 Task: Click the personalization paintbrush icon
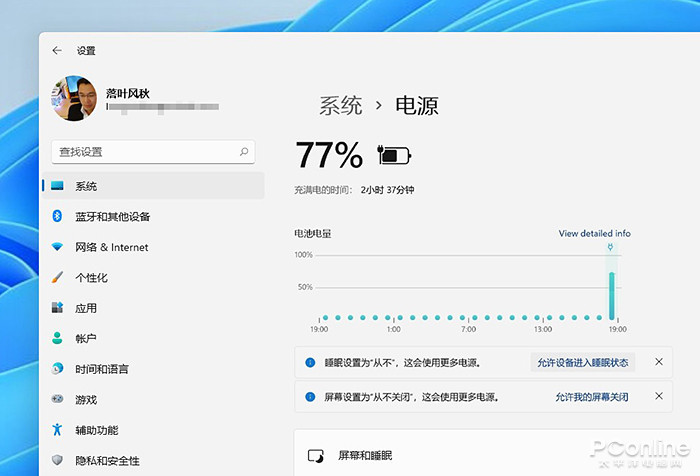(57, 277)
